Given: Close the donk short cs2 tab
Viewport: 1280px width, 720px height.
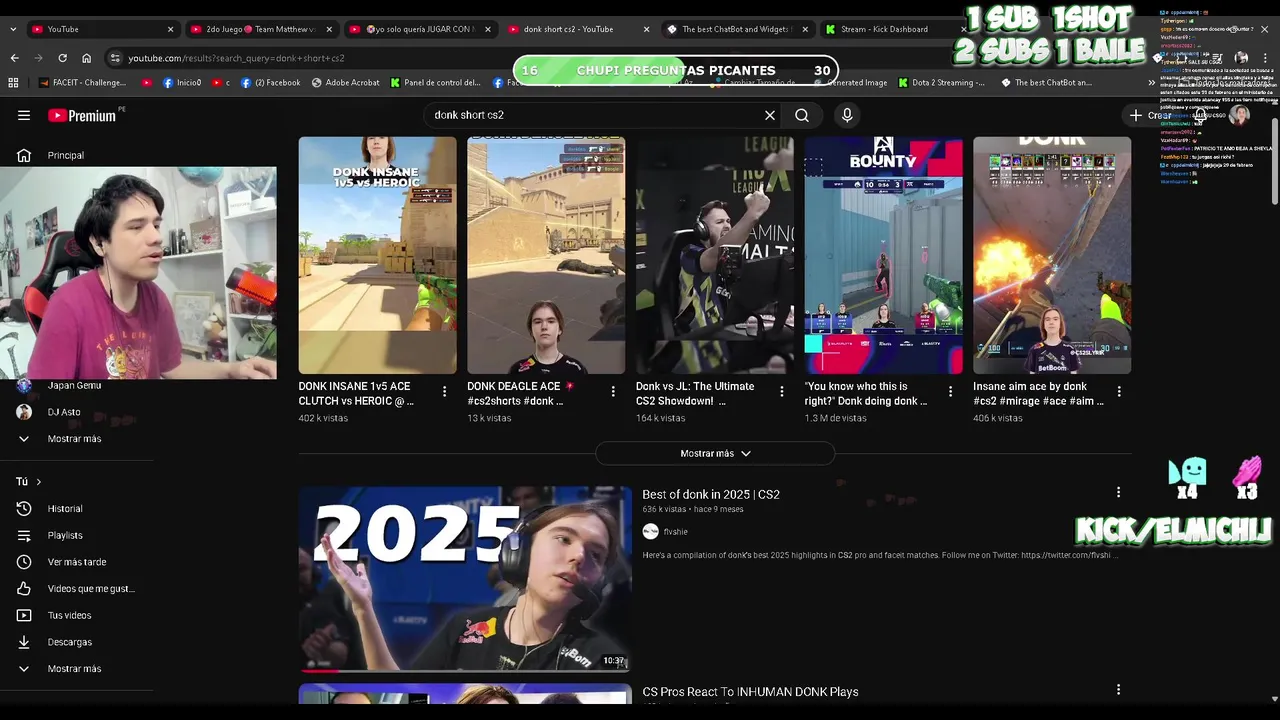Looking at the screenshot, I should tap(647, 29).
